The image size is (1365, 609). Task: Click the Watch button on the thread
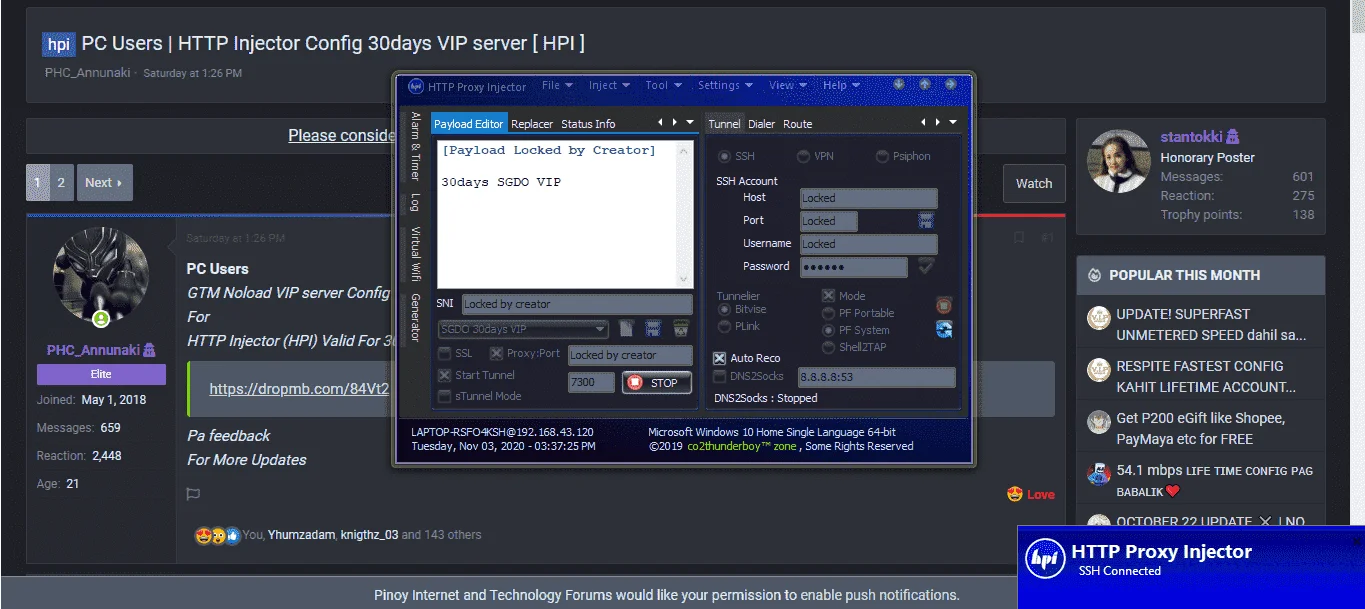(x=1034, y=183)
